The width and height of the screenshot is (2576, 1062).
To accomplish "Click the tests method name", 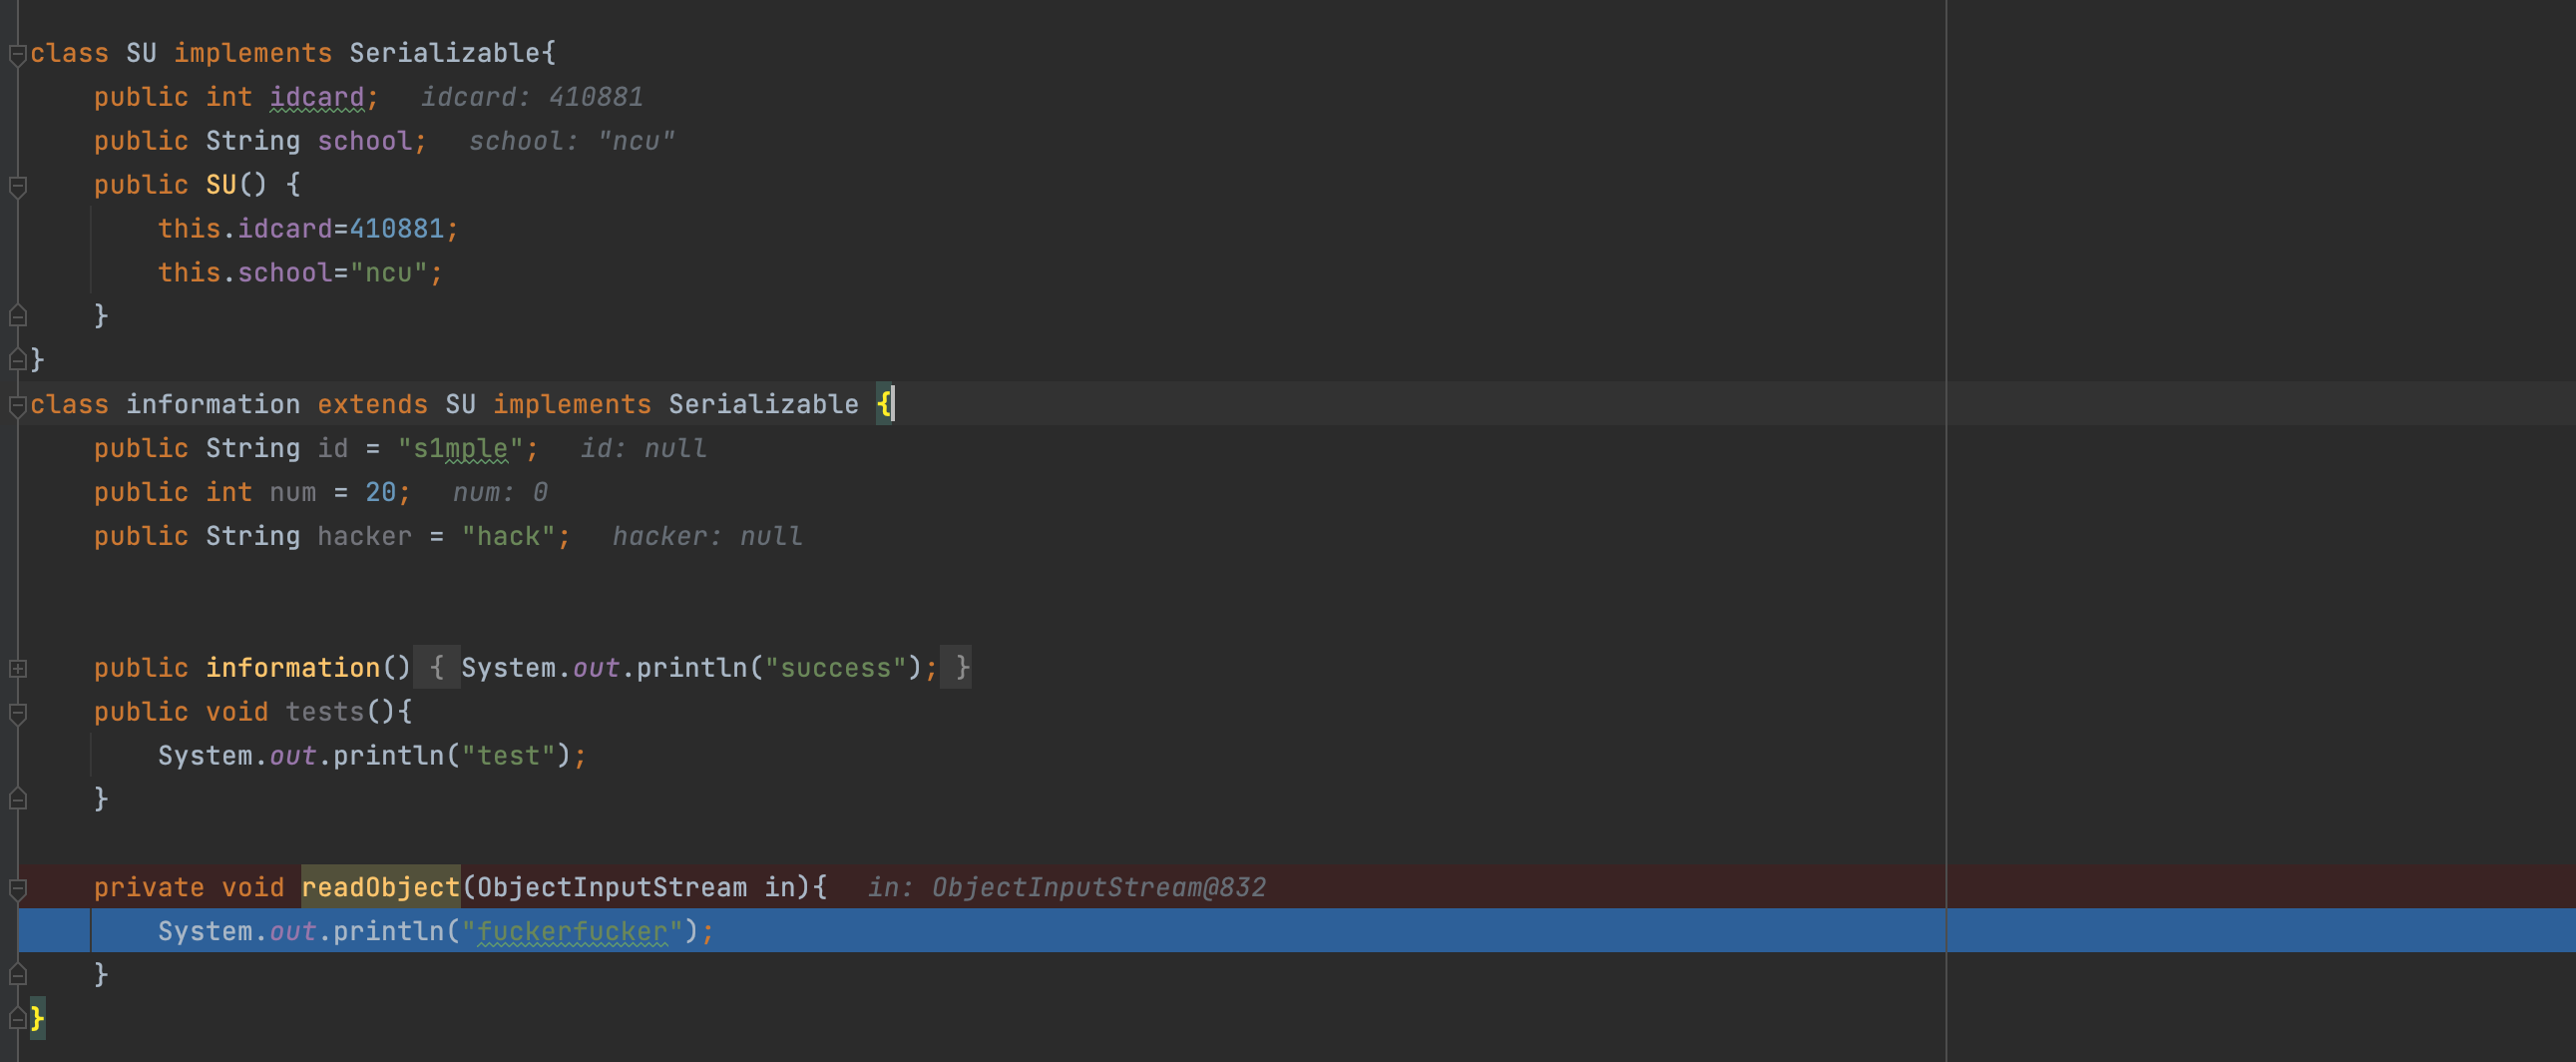I will [x=325, y=712].
